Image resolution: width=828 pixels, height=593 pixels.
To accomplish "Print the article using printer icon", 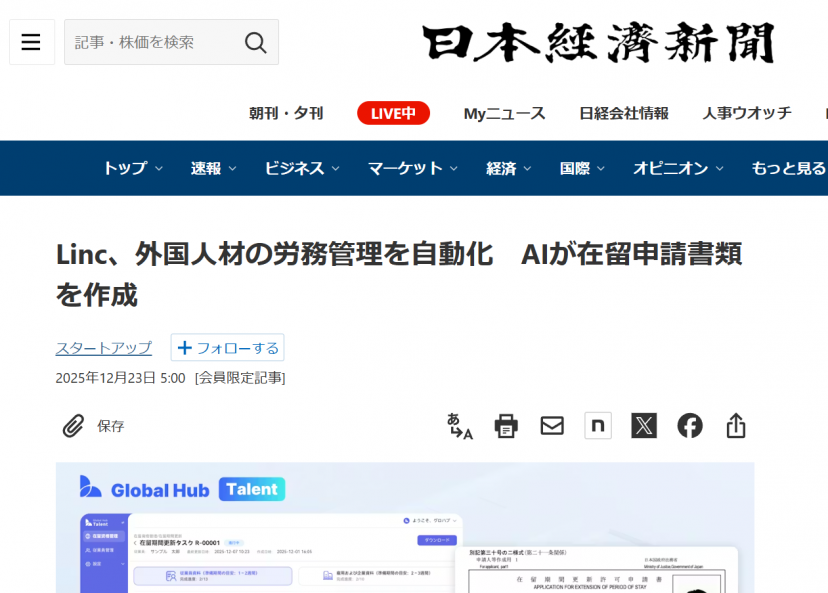I will click(x=506, y=426).
